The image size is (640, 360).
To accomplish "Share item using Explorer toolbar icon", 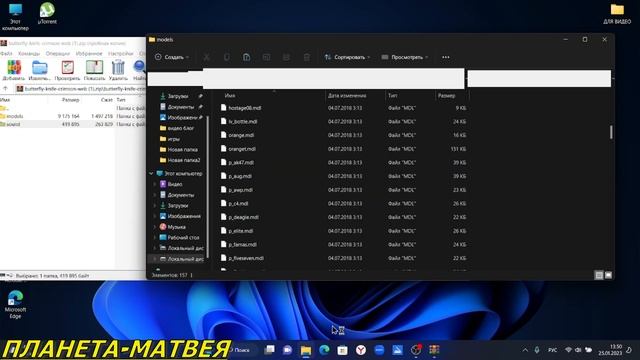I will click(287, 57).
